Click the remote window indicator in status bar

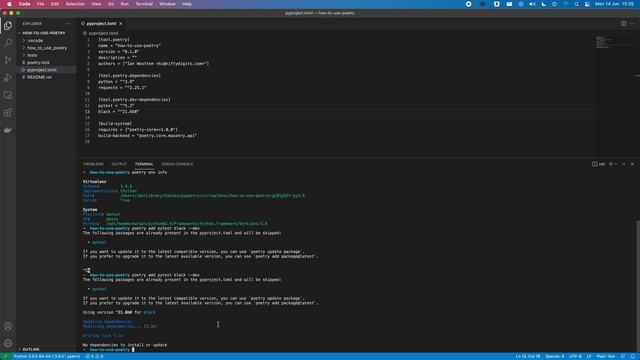(x=5, y=356)
